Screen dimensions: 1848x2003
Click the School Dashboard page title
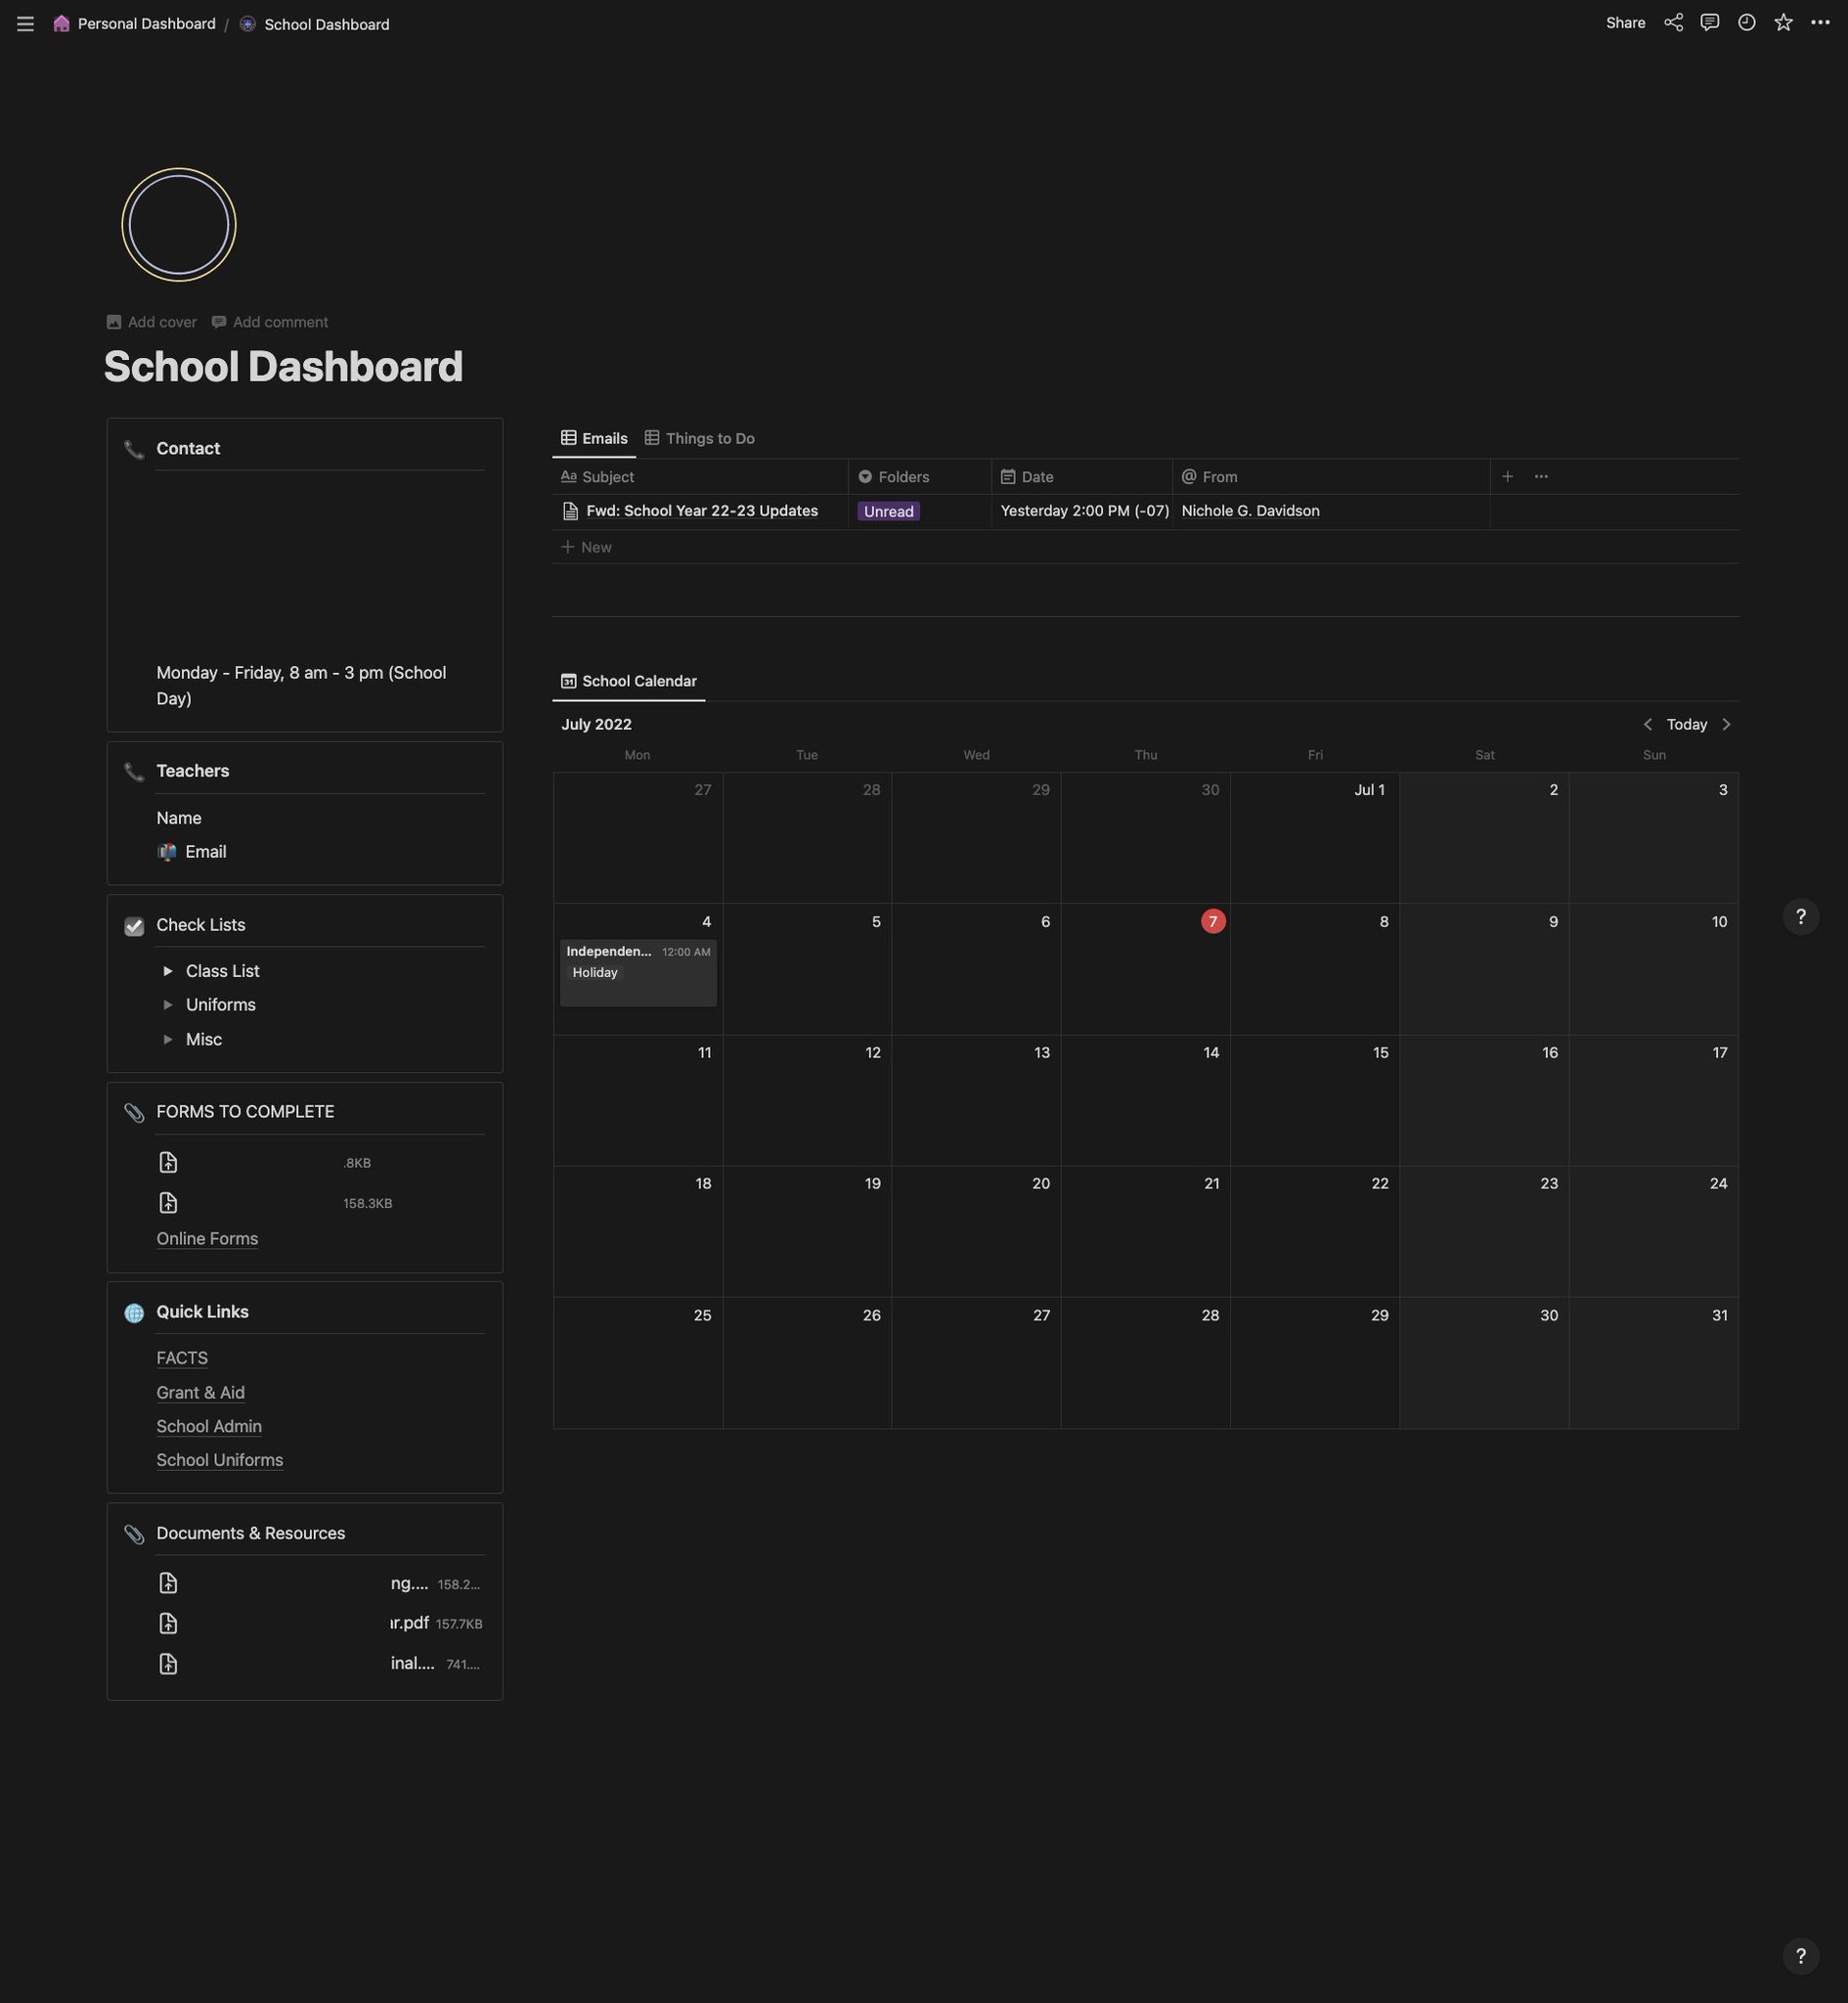284,367
